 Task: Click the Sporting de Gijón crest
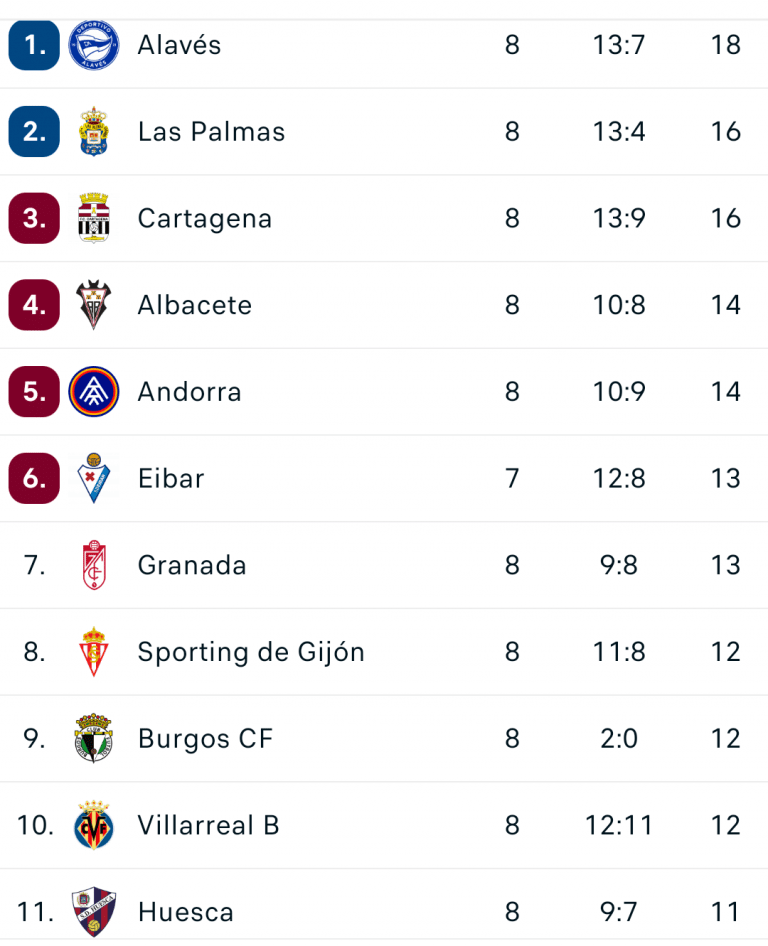(x=94, y=652)
